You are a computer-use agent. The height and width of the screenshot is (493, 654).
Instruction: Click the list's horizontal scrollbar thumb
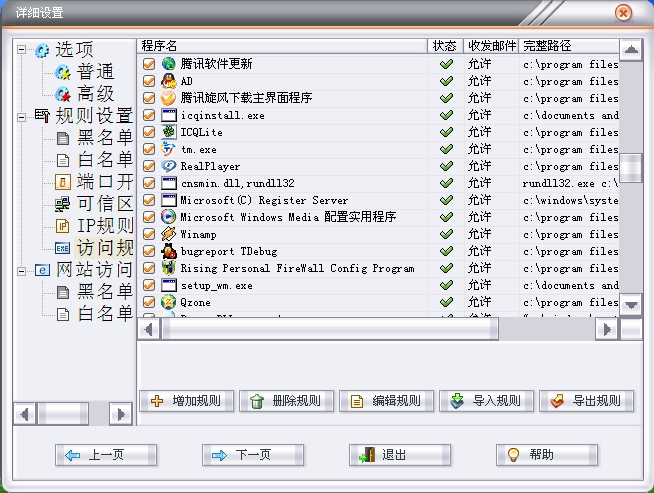(330, 330)
